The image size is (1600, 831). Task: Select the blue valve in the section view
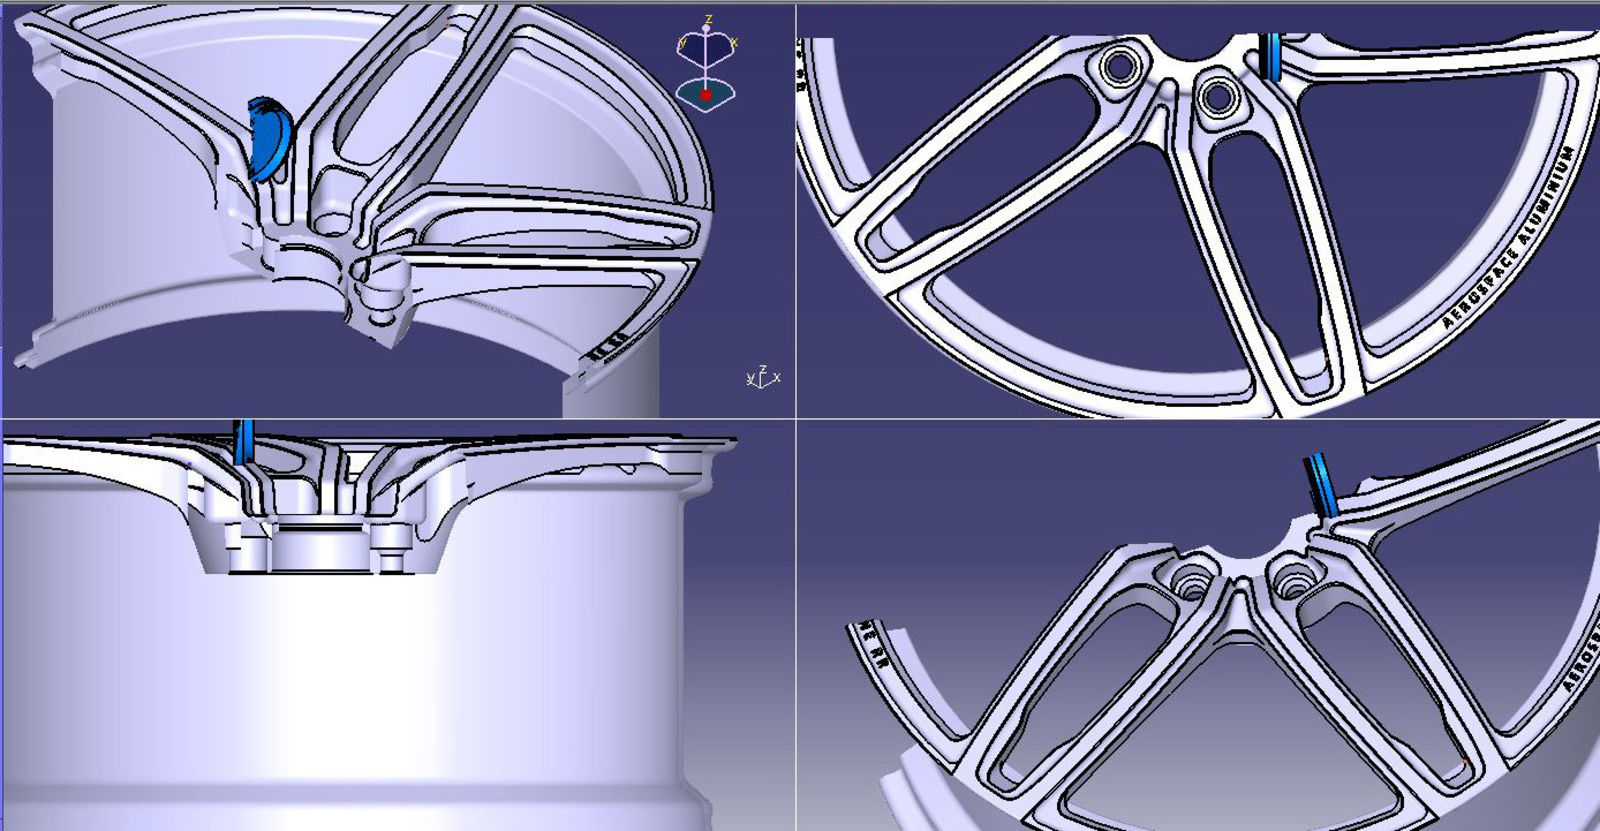click(243, 441)
